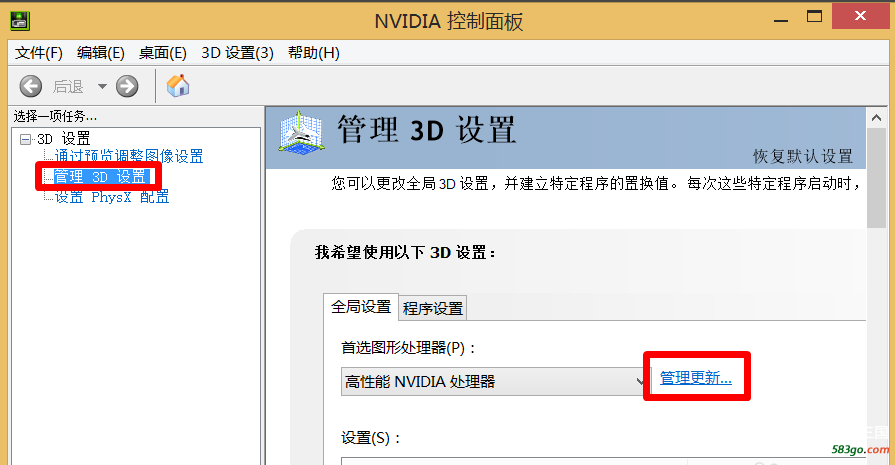Collapse the 3D 设置 tree node
895x465 pixels.
click(x=25, y=139)
